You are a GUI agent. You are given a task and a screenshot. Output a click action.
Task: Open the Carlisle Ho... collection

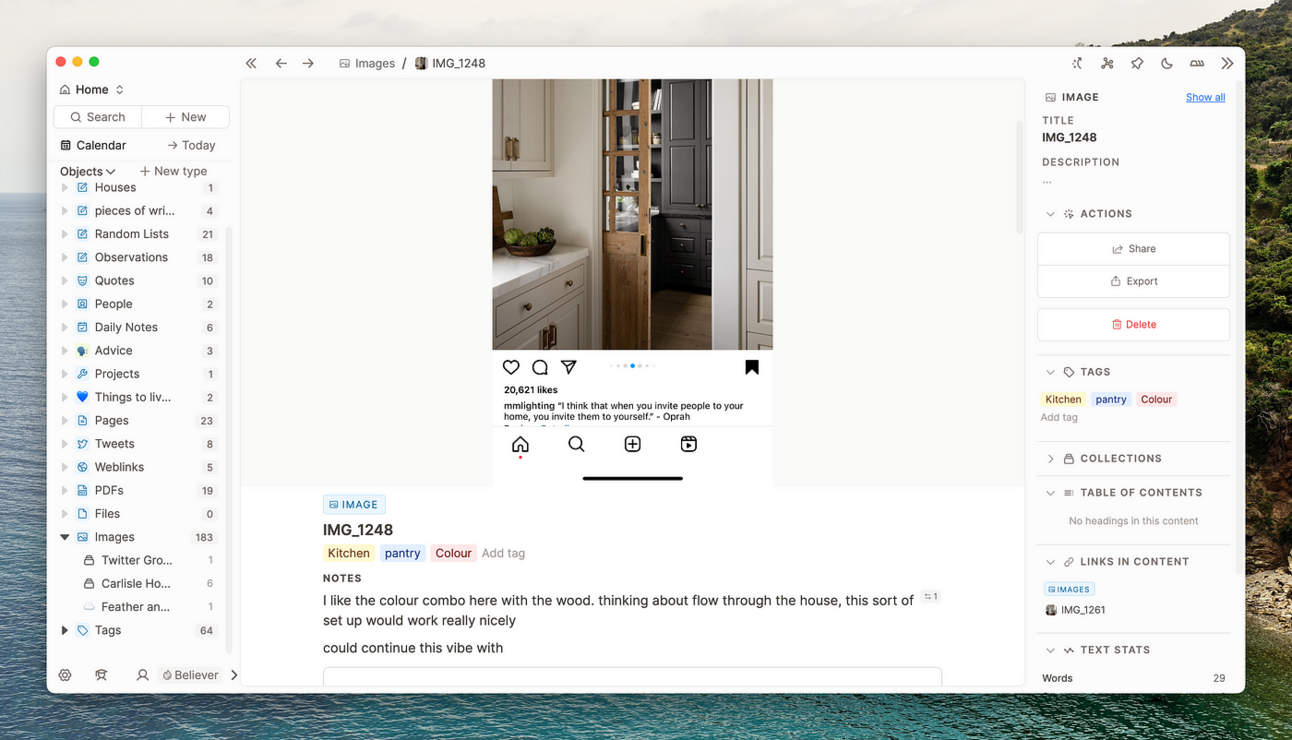coord(136,583)
